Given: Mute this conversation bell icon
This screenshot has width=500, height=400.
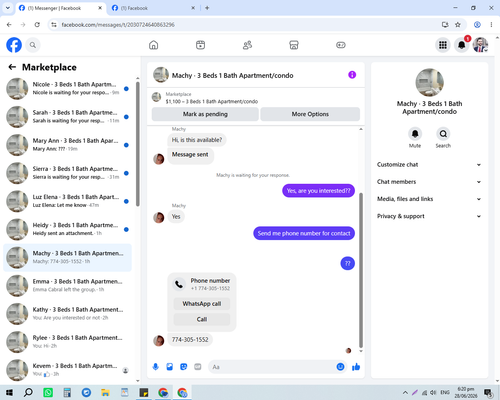Looking at the screenshot, I should [415, 134].
